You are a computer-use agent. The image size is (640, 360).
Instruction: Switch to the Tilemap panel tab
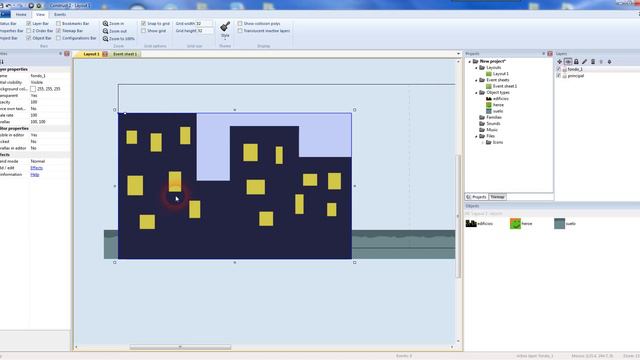[497, 197]
